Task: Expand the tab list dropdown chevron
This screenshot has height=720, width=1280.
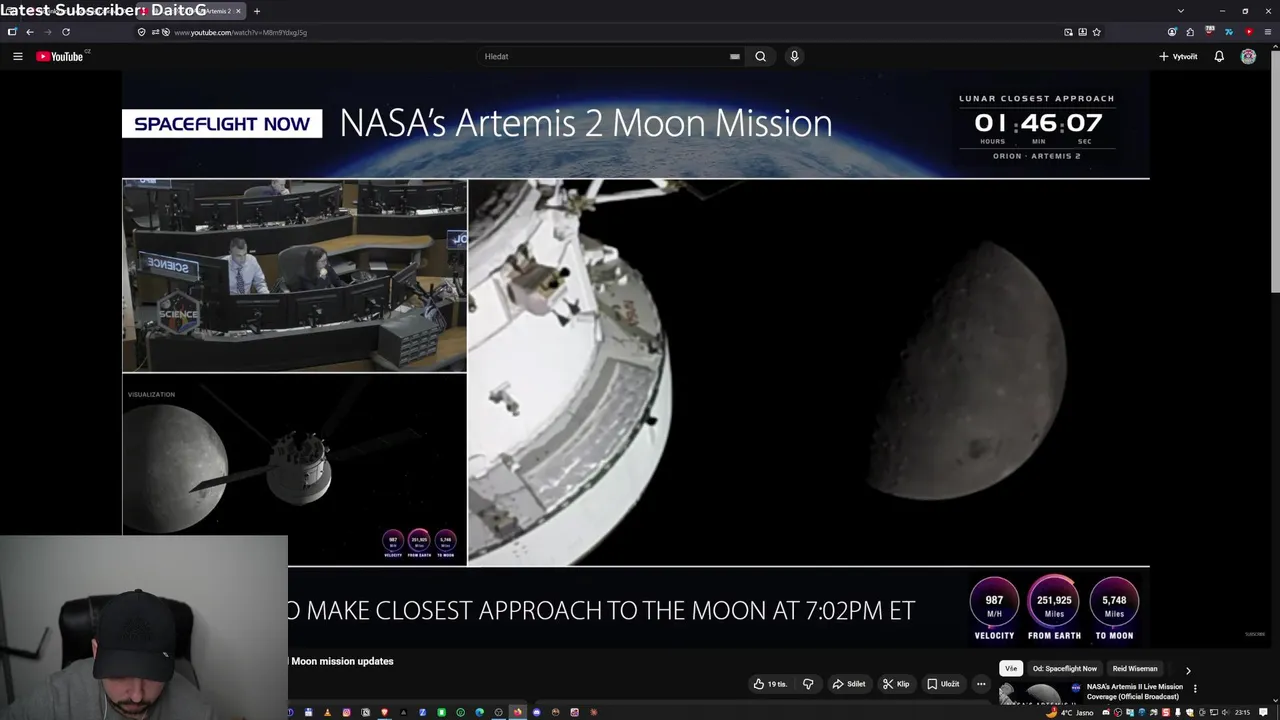Action: 1180,11
